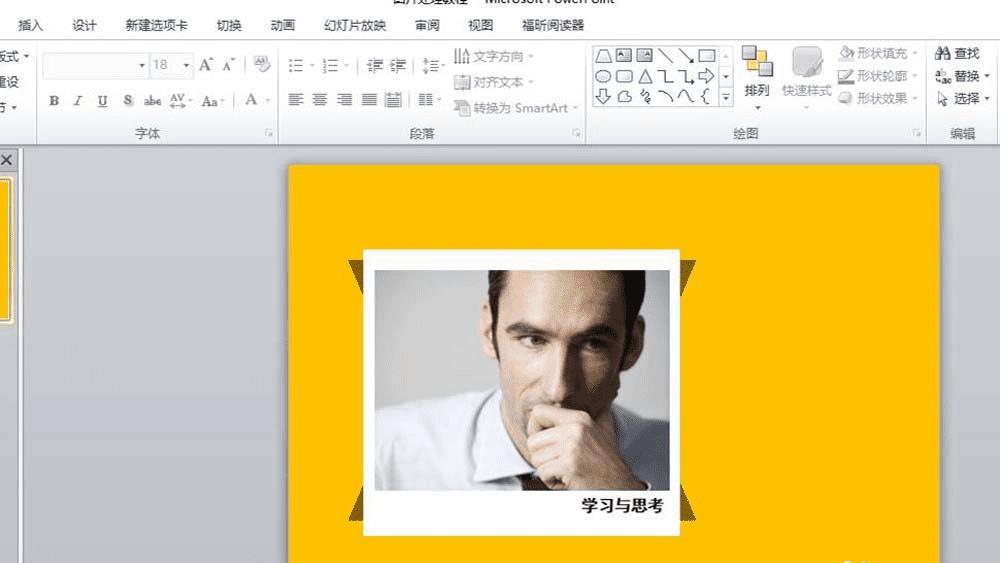Image resolution: width=1000 pixels, height=563 pixels.
Task: Select curve shape
Action: (686, 96)
